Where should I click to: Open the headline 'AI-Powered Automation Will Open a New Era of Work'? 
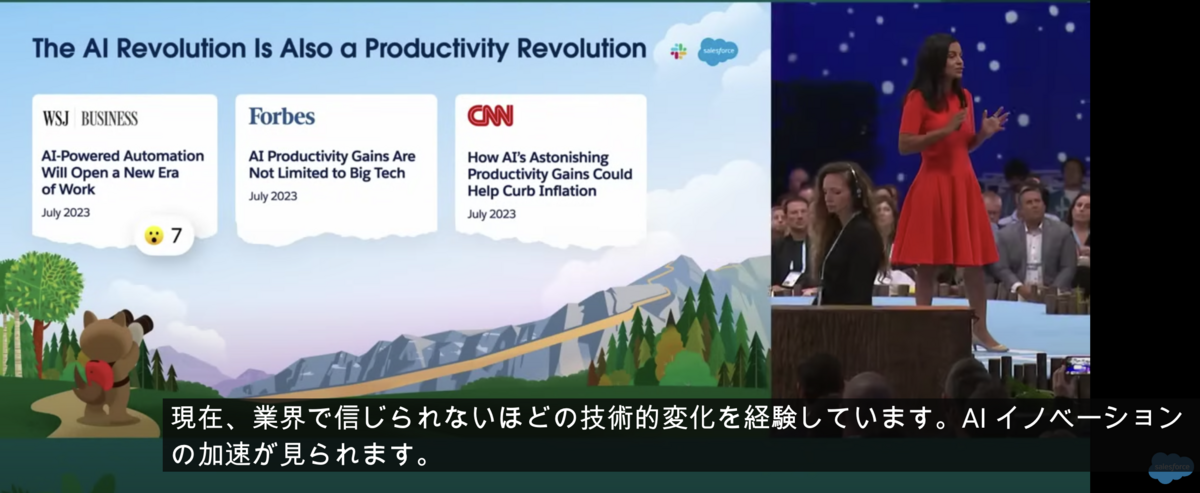click(x=123, y=172)
